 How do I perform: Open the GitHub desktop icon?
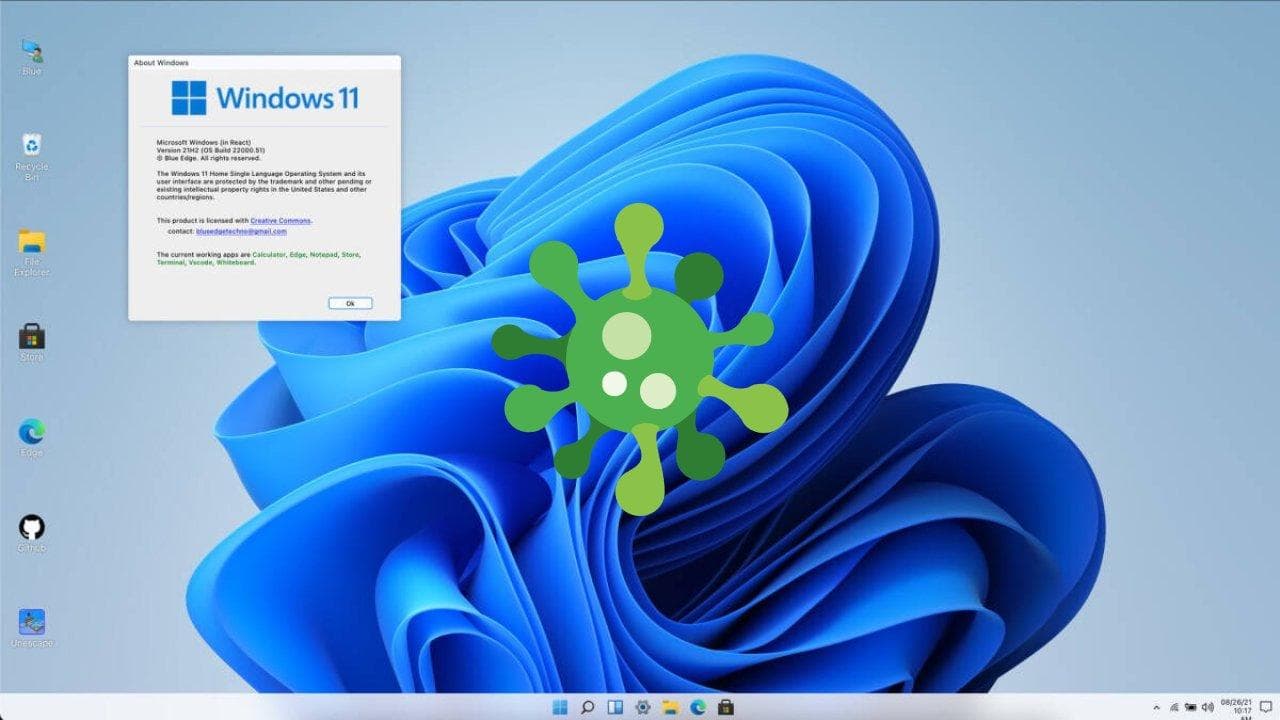pos(32,527)
